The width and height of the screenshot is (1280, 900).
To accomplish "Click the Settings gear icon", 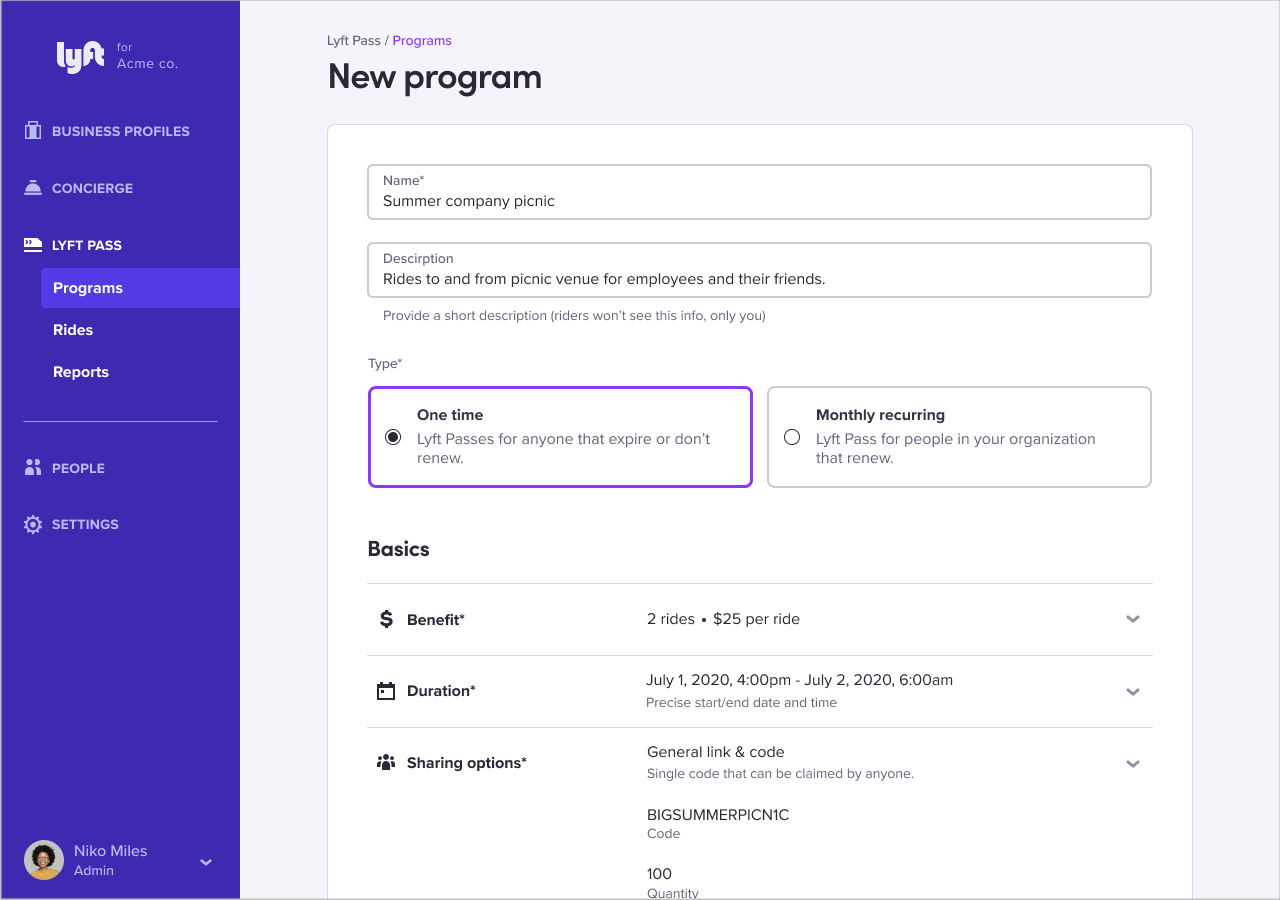I will pos(32,523).
